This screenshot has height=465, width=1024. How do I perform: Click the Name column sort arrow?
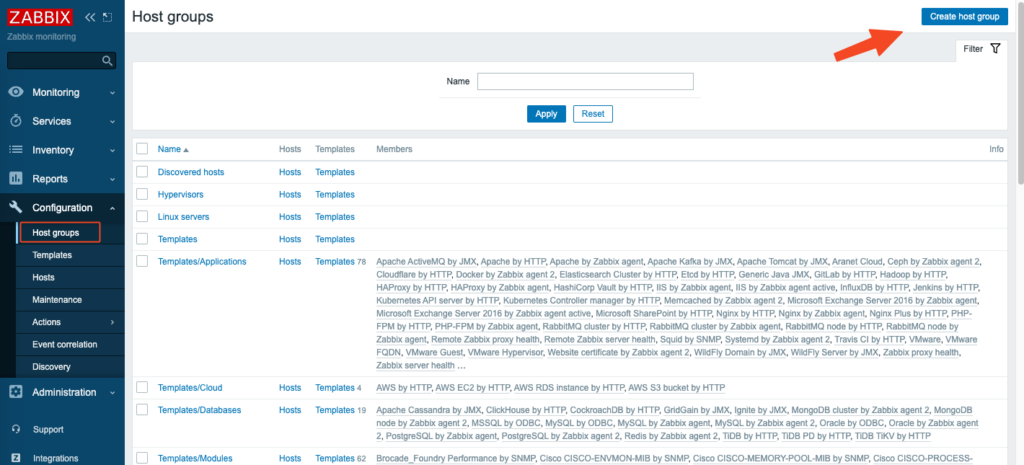(186, 150)
